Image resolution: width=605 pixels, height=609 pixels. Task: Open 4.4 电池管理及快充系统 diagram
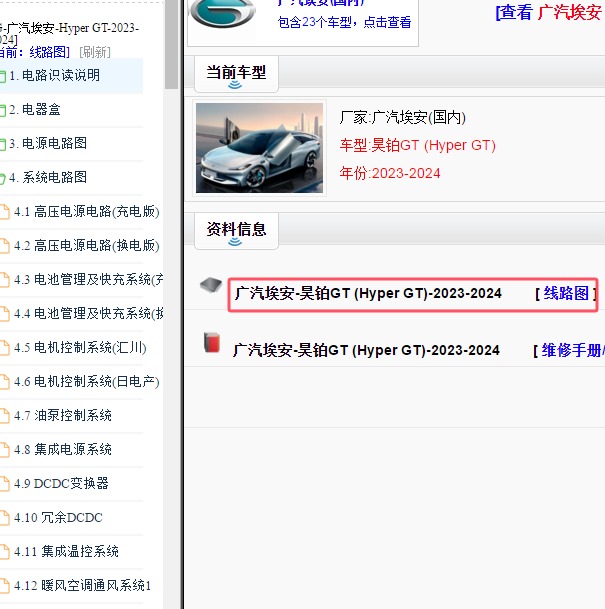tap(89, 313)
